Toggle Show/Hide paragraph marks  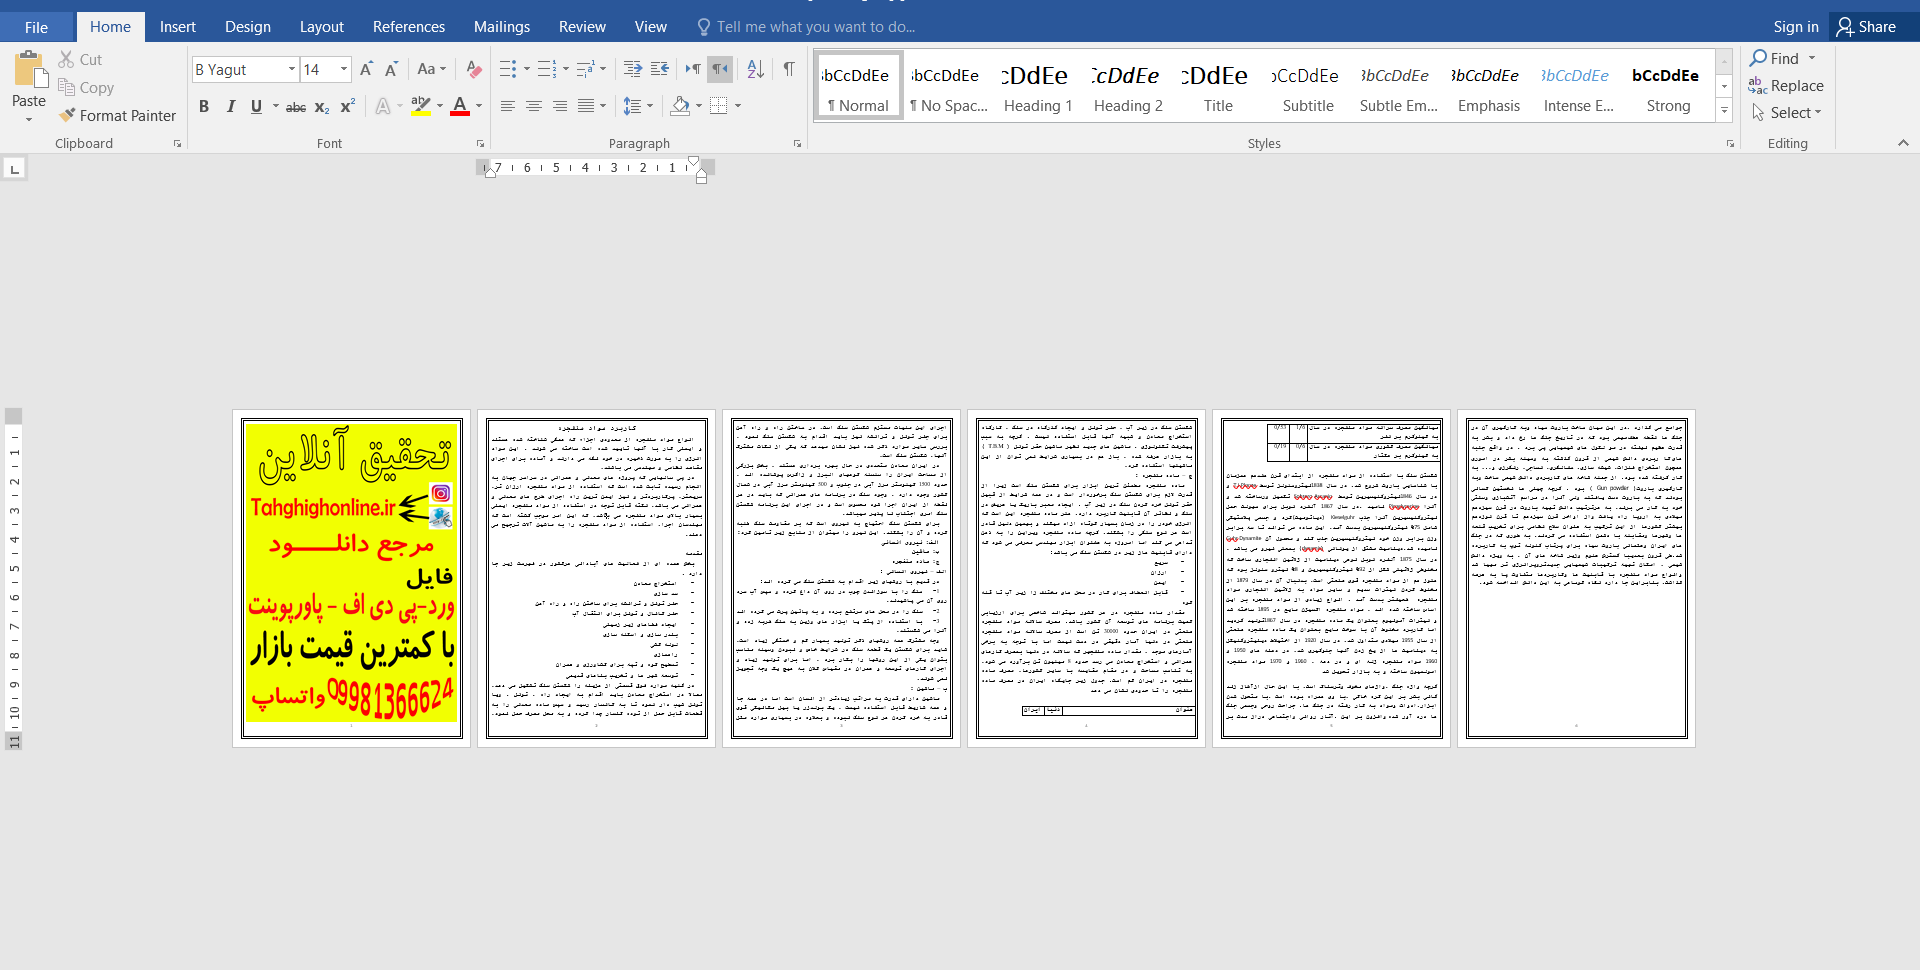coord(789,69)
